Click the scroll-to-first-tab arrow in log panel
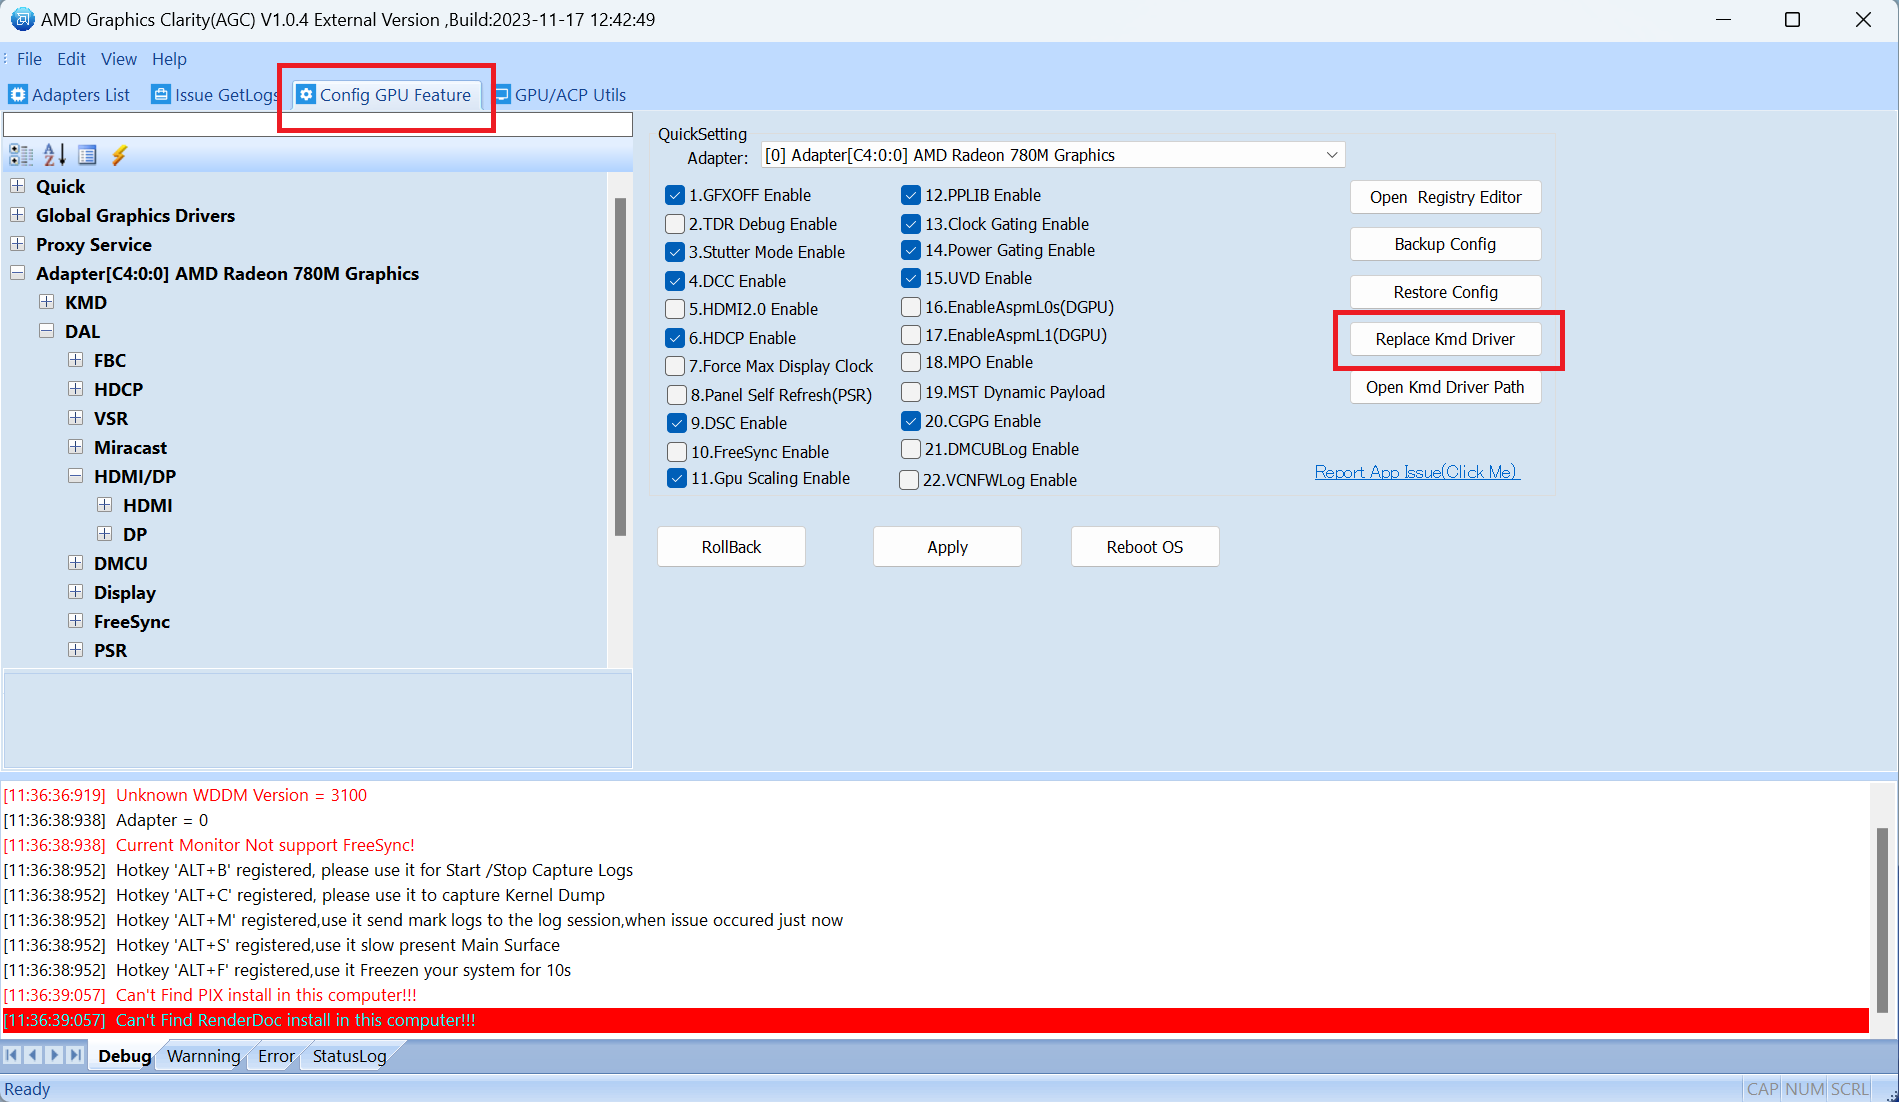 [x=11, y=1055]
